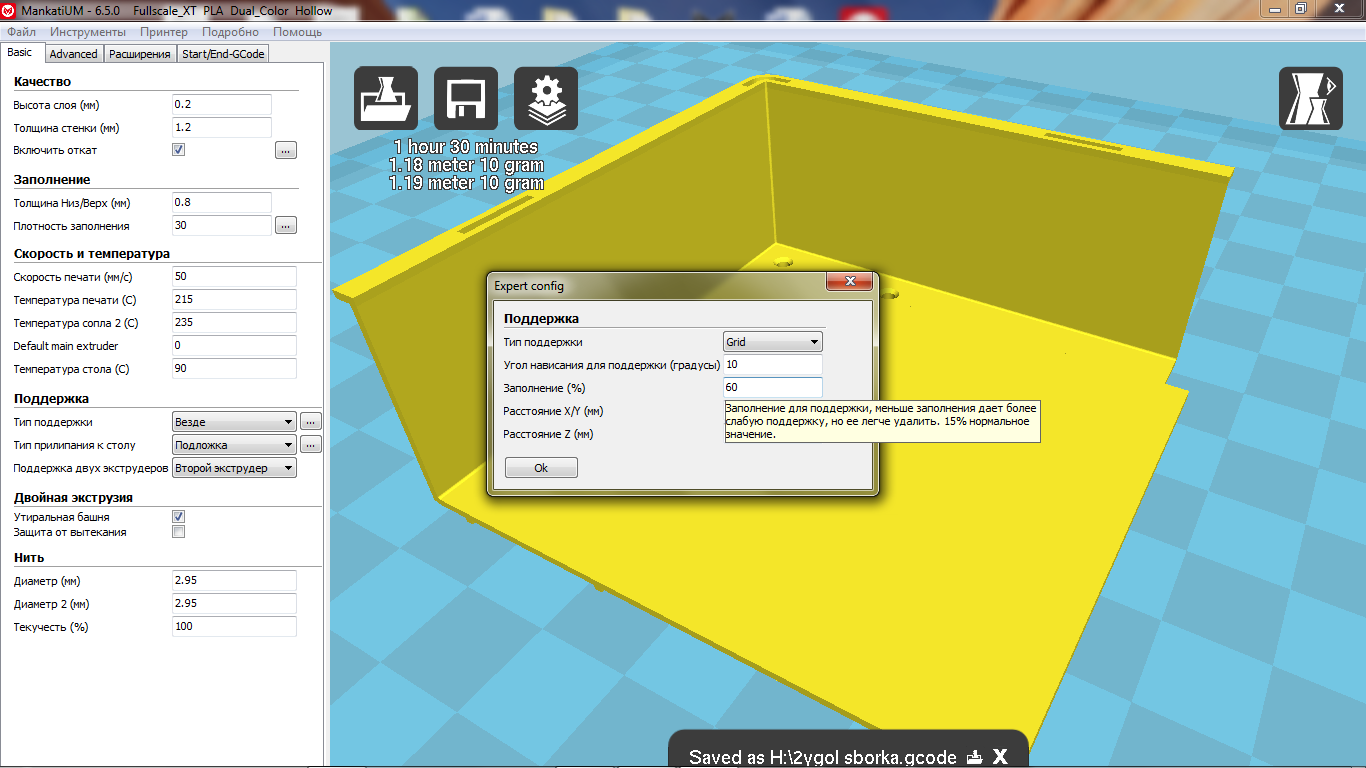Viewport: 1366px width, 768px height.
Task: Click the Load model icon
Action: pos(386,98)
